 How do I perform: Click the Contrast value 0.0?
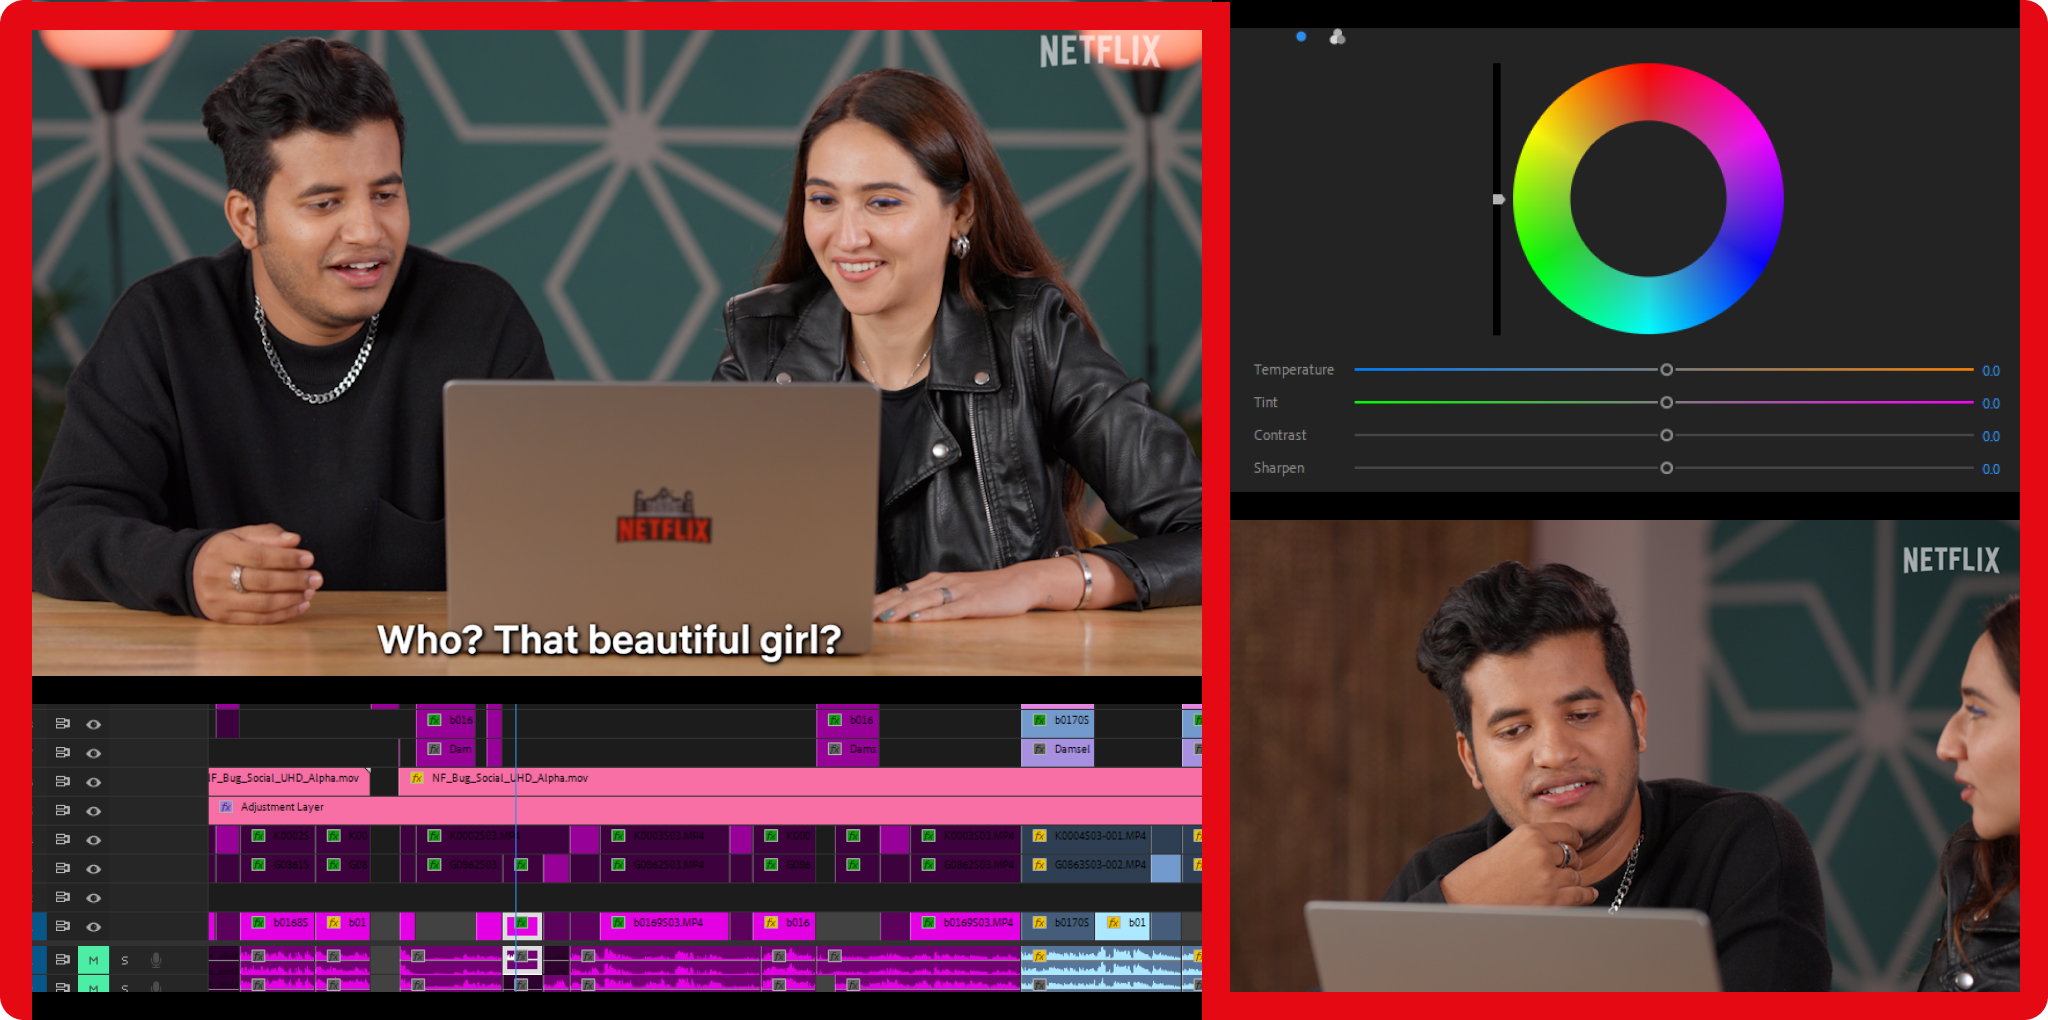click(x=1991, y=437)
